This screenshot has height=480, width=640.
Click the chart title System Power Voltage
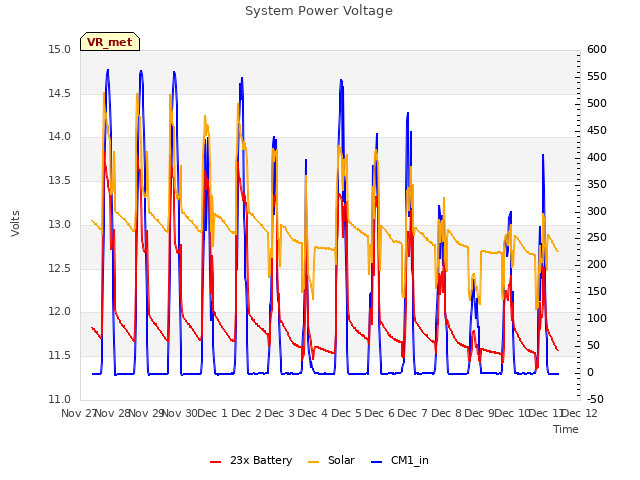point(319,11)
